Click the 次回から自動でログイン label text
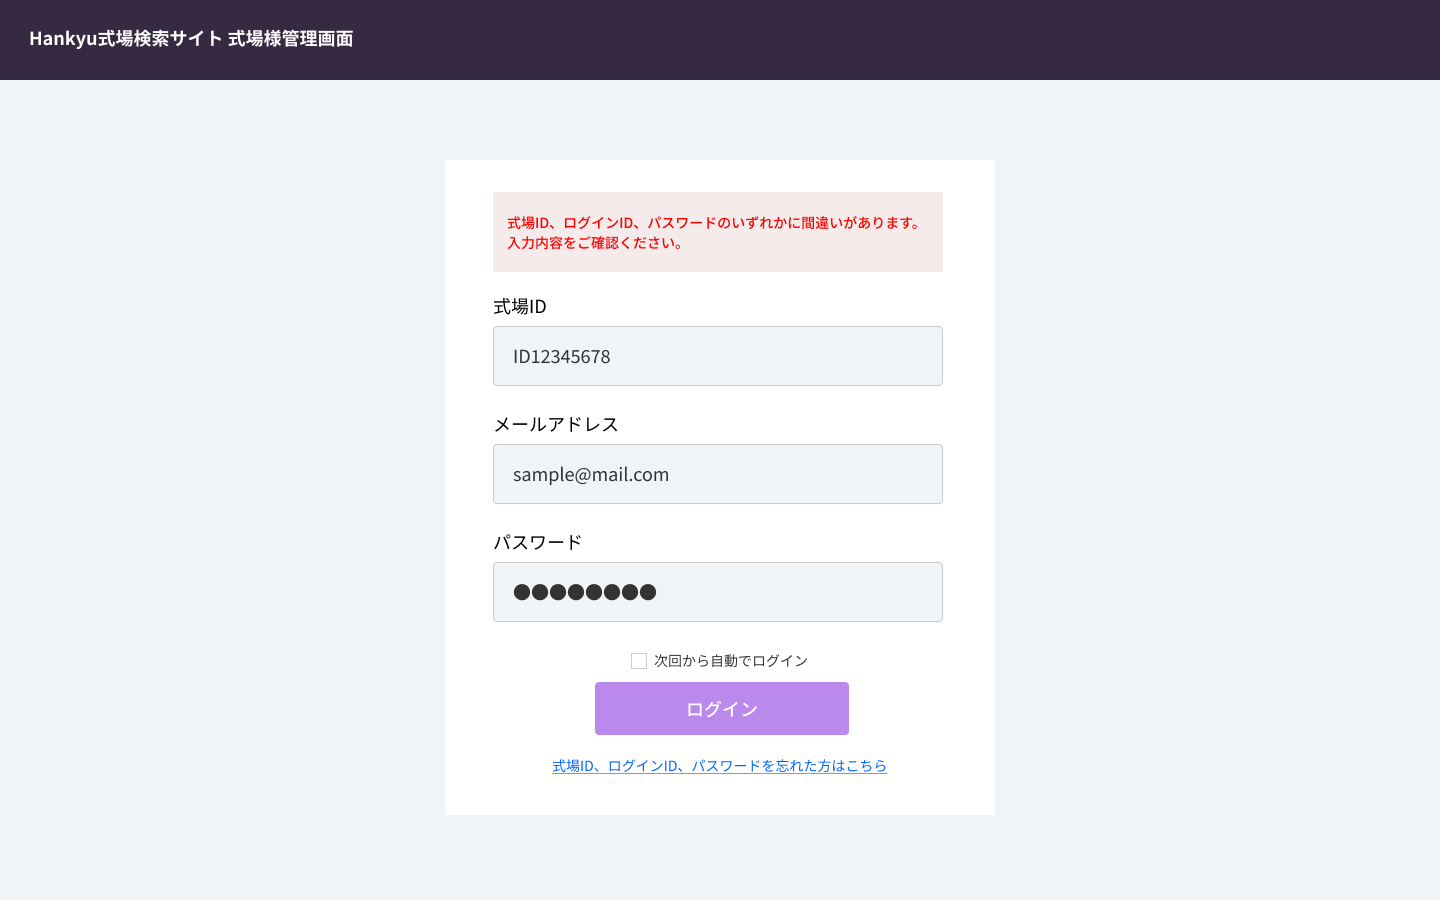1440x900 pixels. click(730, 661)
